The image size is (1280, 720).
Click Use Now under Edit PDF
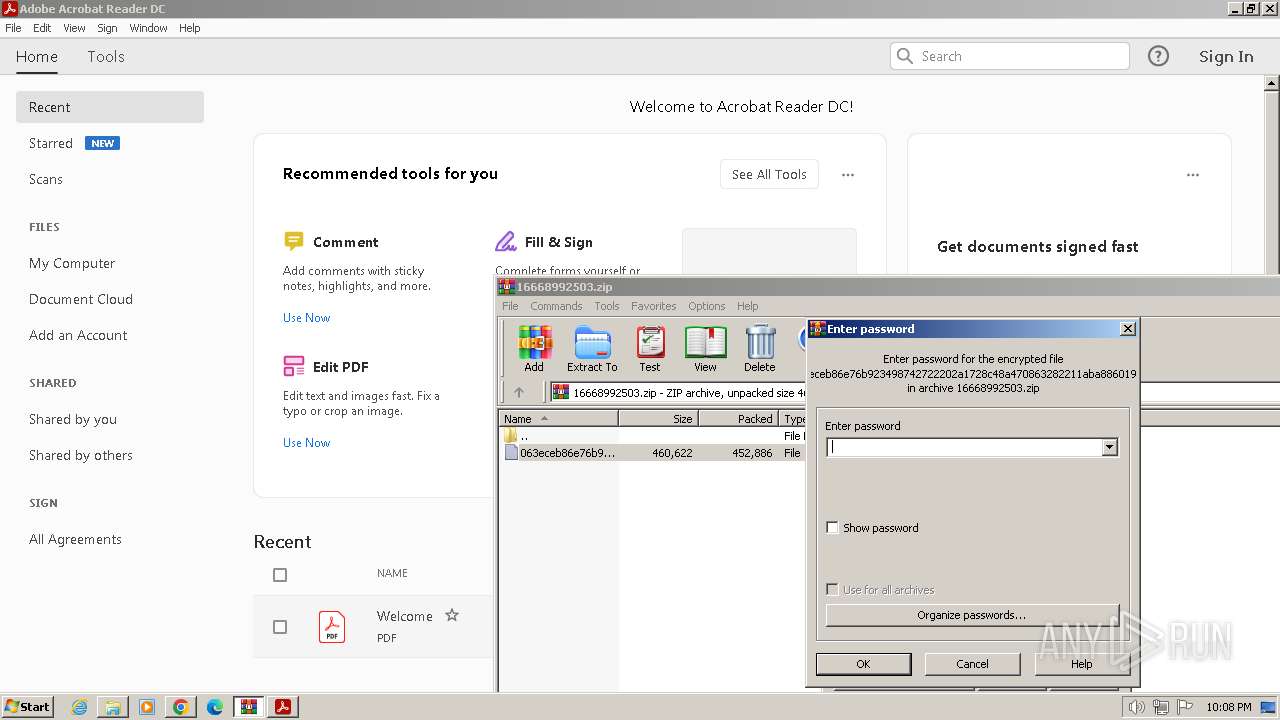point(306,443)
